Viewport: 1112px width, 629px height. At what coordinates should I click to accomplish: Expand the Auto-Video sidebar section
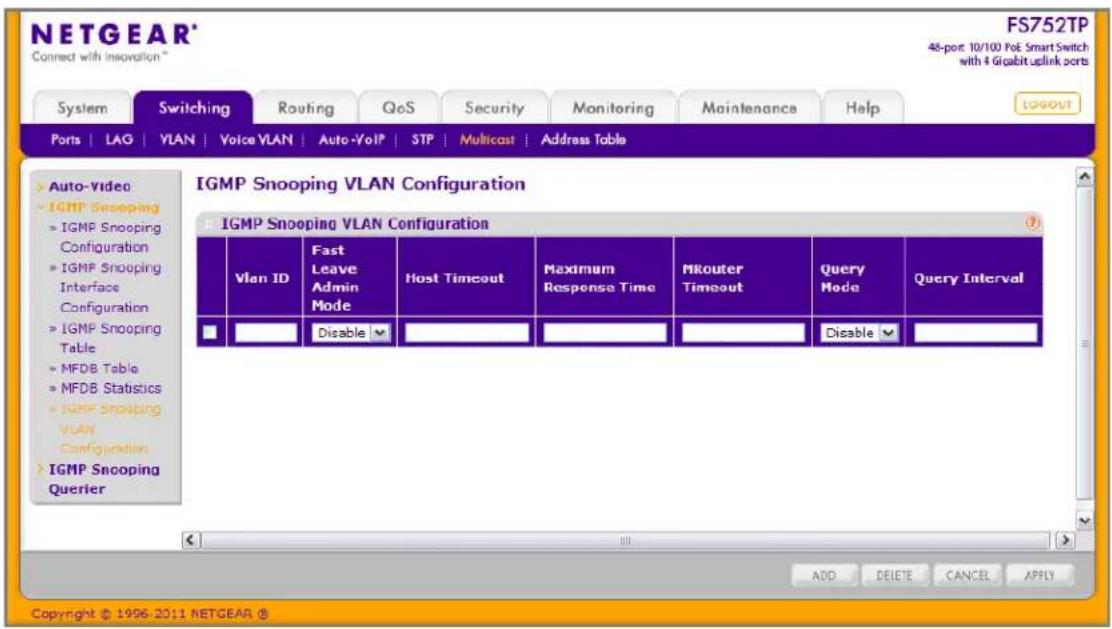coord(89,186)
